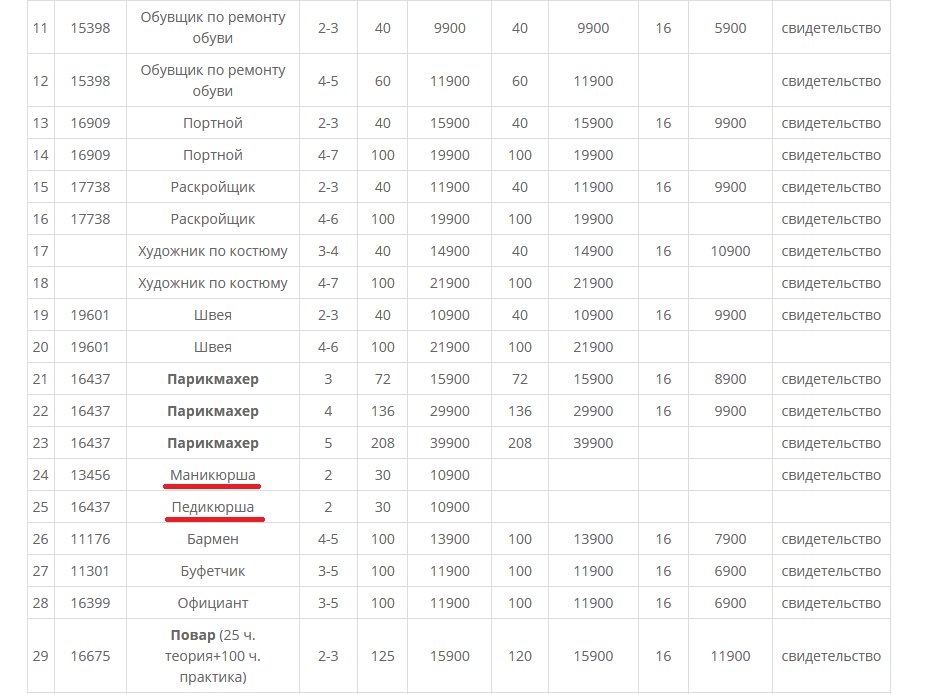This screenshot has width=931, height=694.
Task: Click the Буфетчик profession cell
Action: click(212, 571)
